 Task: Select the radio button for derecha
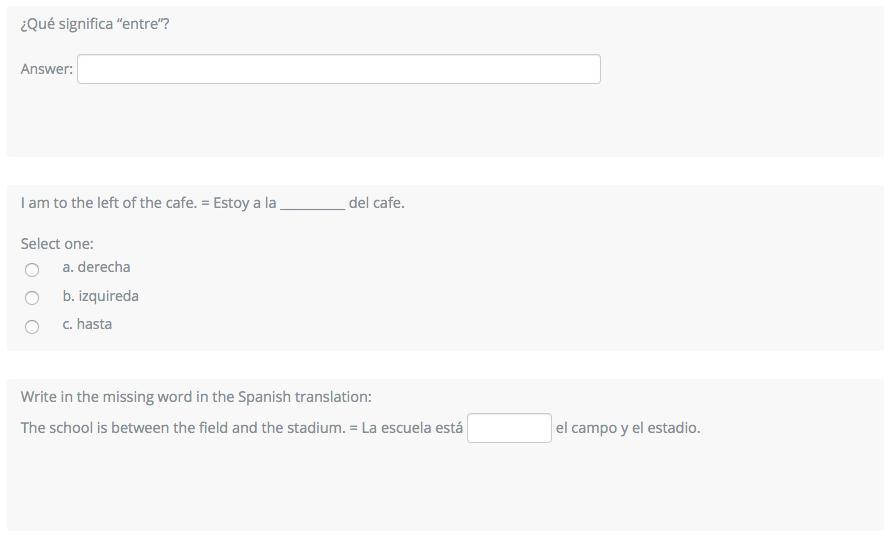pyautogui.click(x=32, y=269)
